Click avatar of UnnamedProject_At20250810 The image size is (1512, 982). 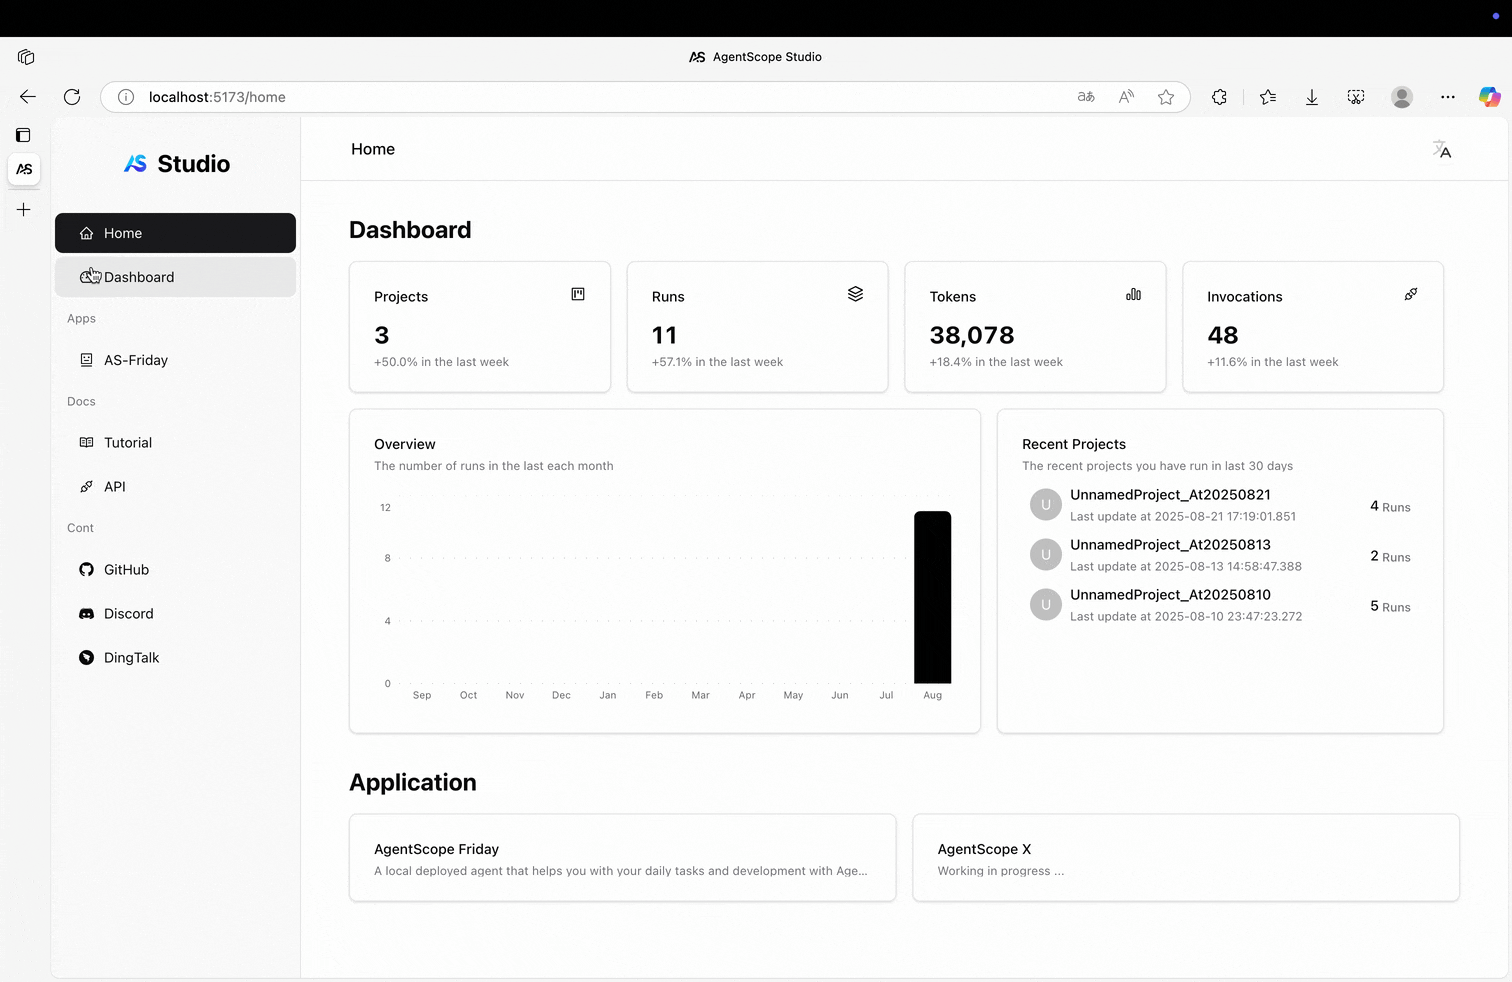tap(1046, 605)
